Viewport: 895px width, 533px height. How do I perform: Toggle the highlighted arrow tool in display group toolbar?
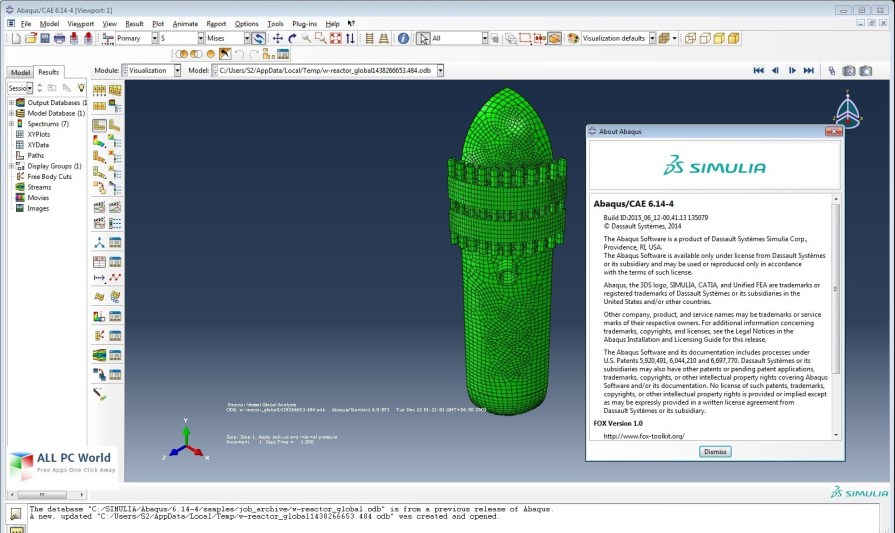pos(225,54)
